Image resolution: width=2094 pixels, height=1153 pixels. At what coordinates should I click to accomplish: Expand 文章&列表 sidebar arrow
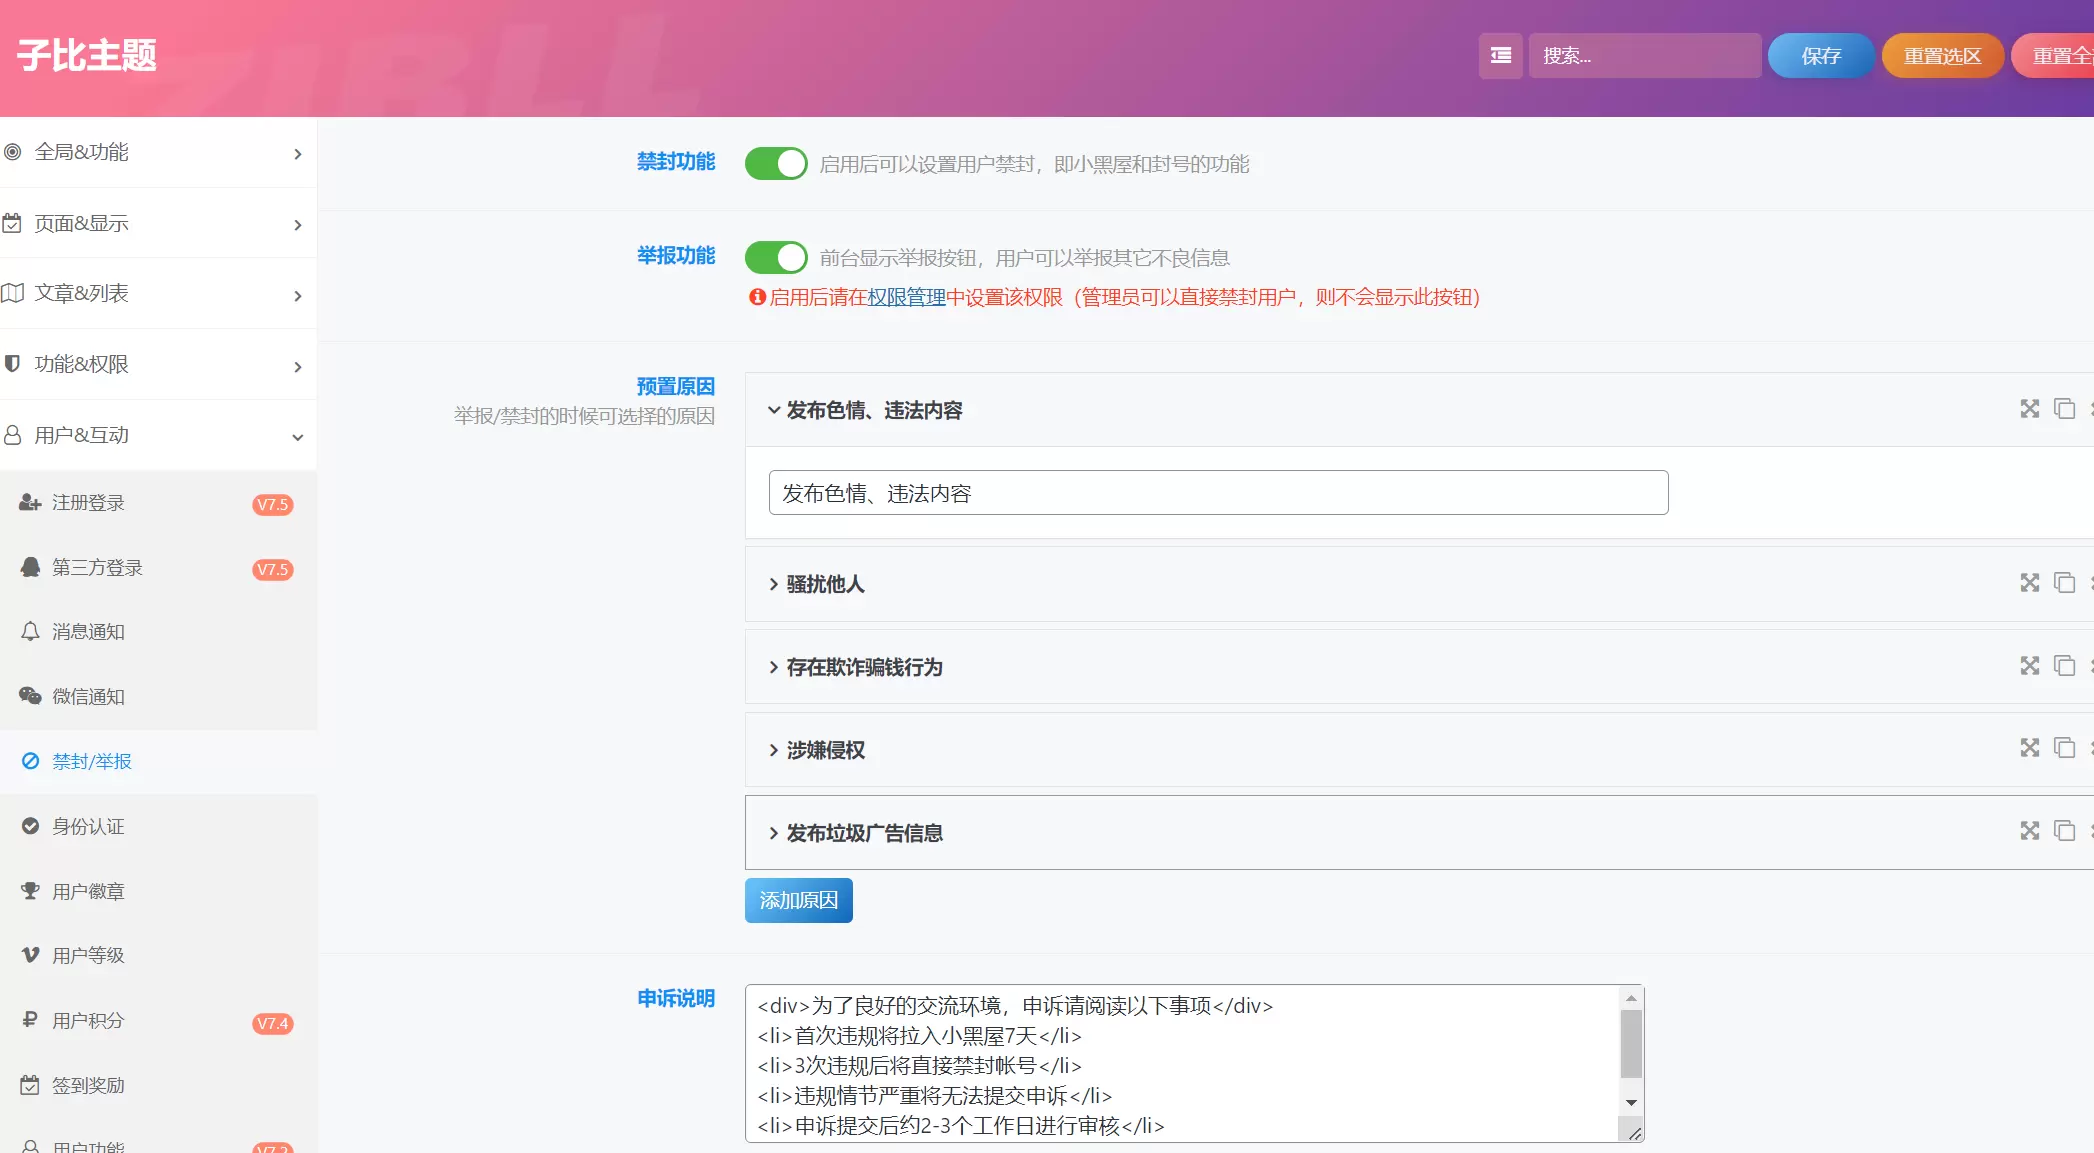pyautogui.click(x=298, y=296)
